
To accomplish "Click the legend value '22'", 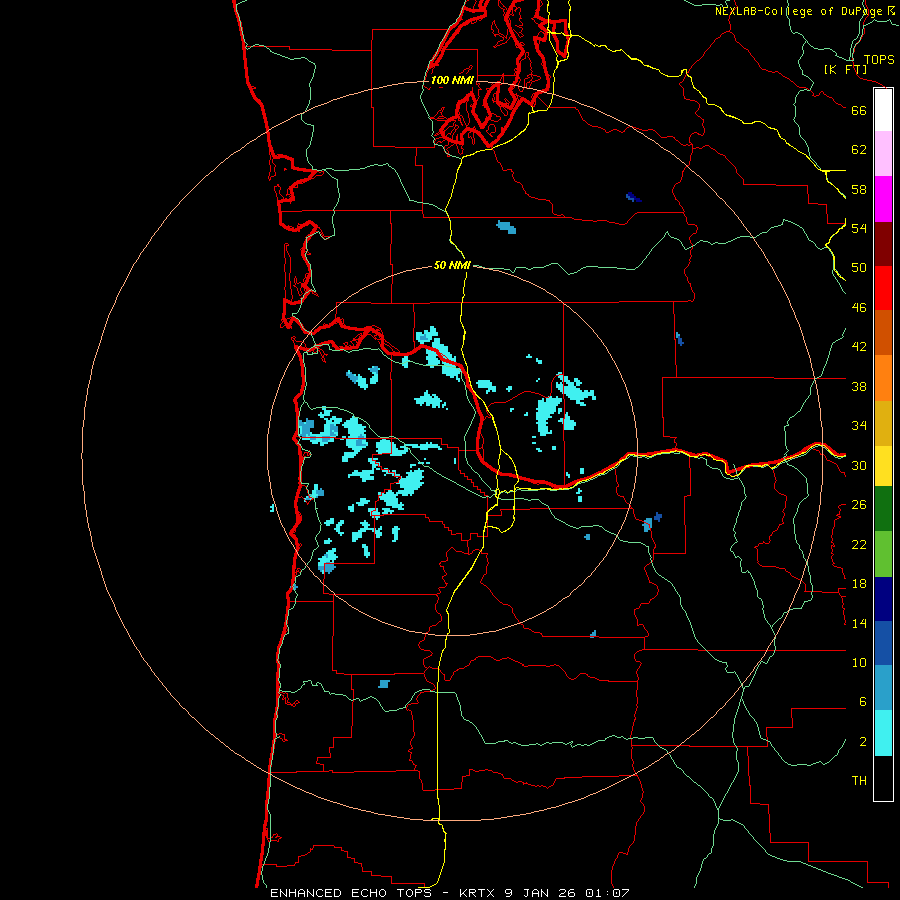I will pyautogui.click(x=859, y=544).
